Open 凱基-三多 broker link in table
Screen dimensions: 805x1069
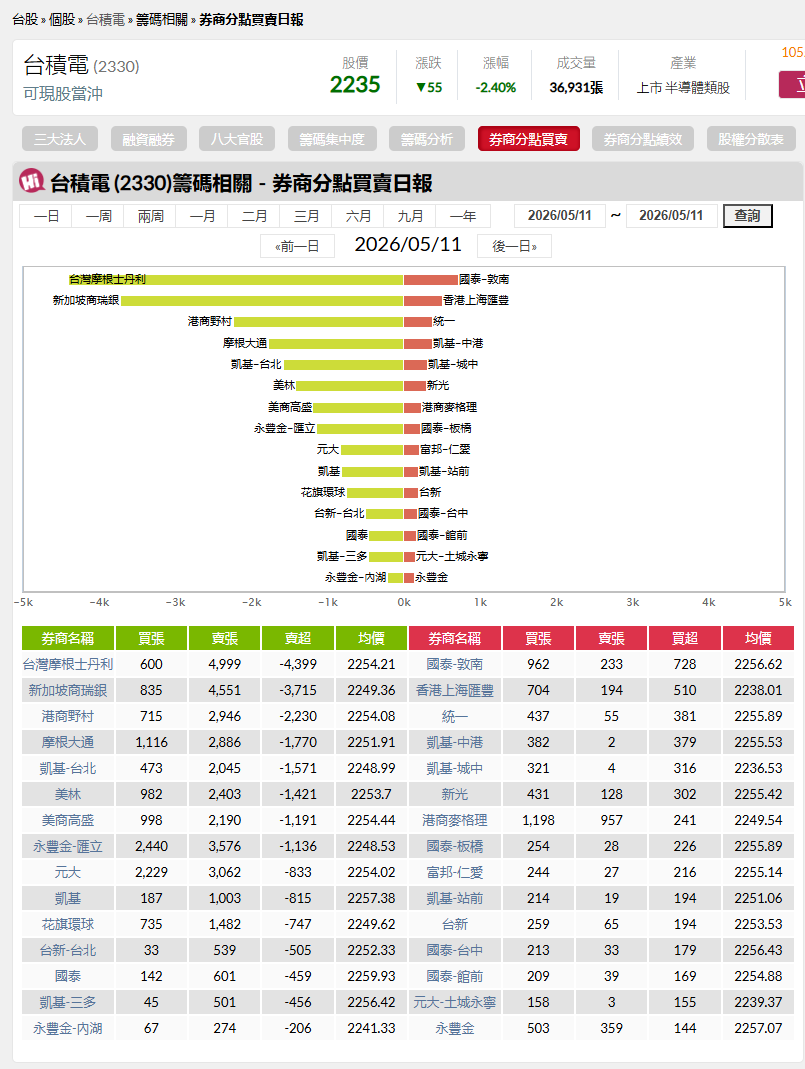(67, 1002)
